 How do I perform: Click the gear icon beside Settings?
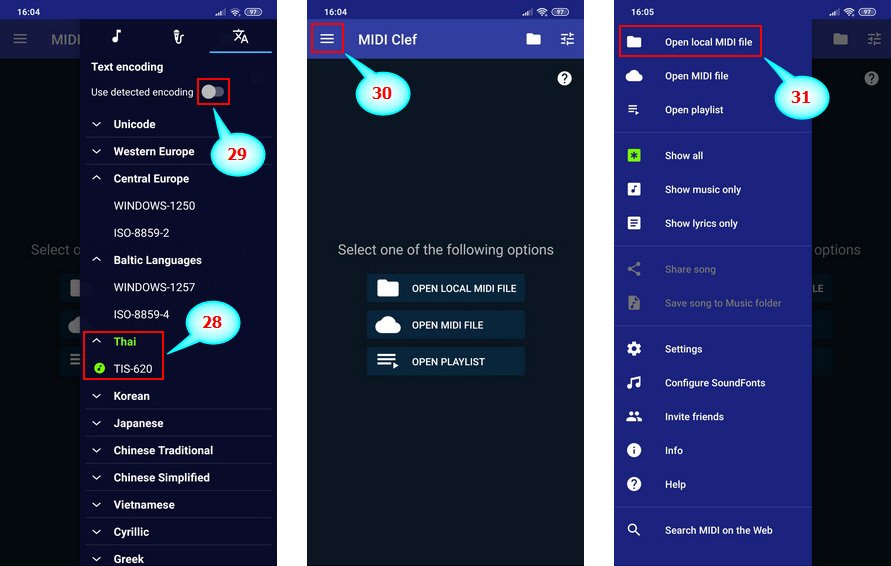tap(634, 348)
